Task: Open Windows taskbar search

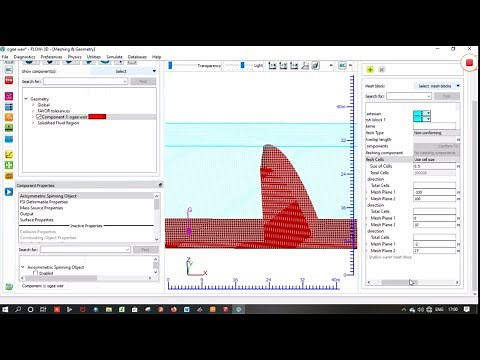Action: [x=18, y=309]
